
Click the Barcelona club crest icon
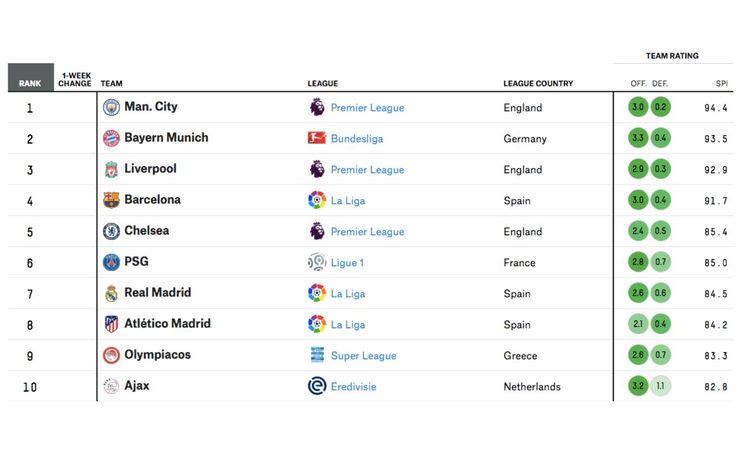click(x=111, y=200)
